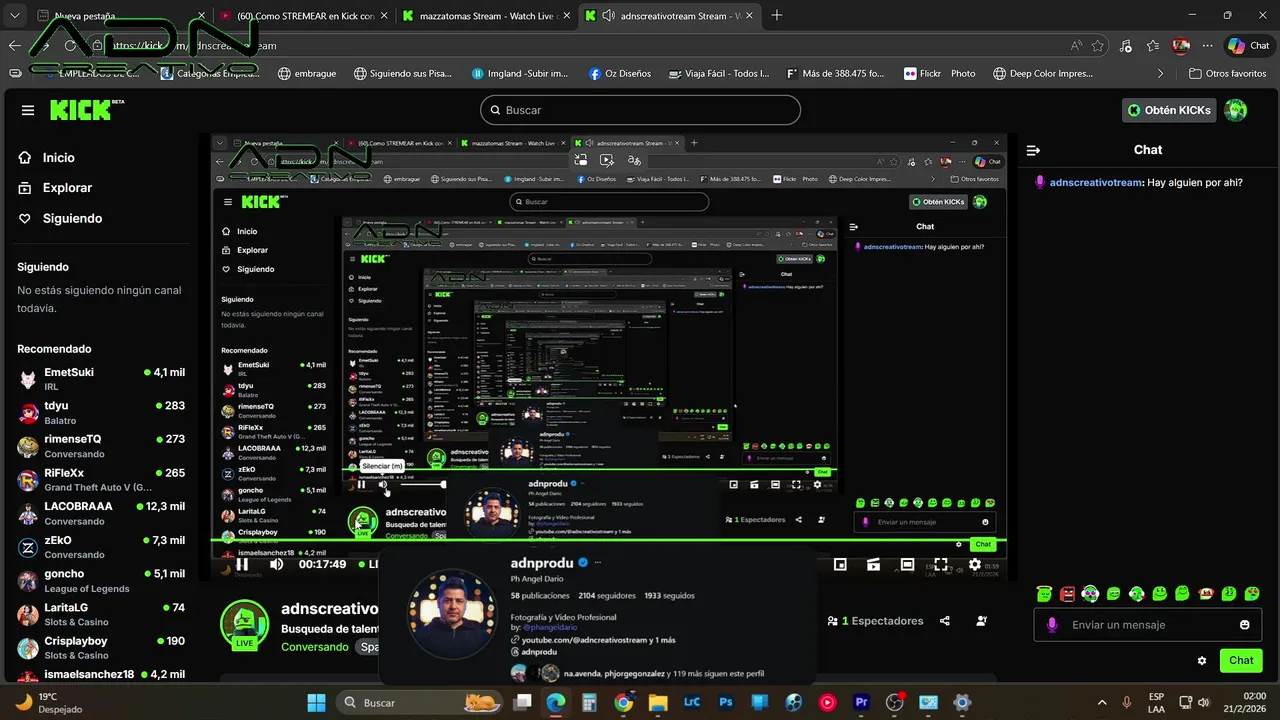Insert the brown dog-face emote
Screen dimensions: 1280x720
pyautogui.click(x=1206, y=594)
